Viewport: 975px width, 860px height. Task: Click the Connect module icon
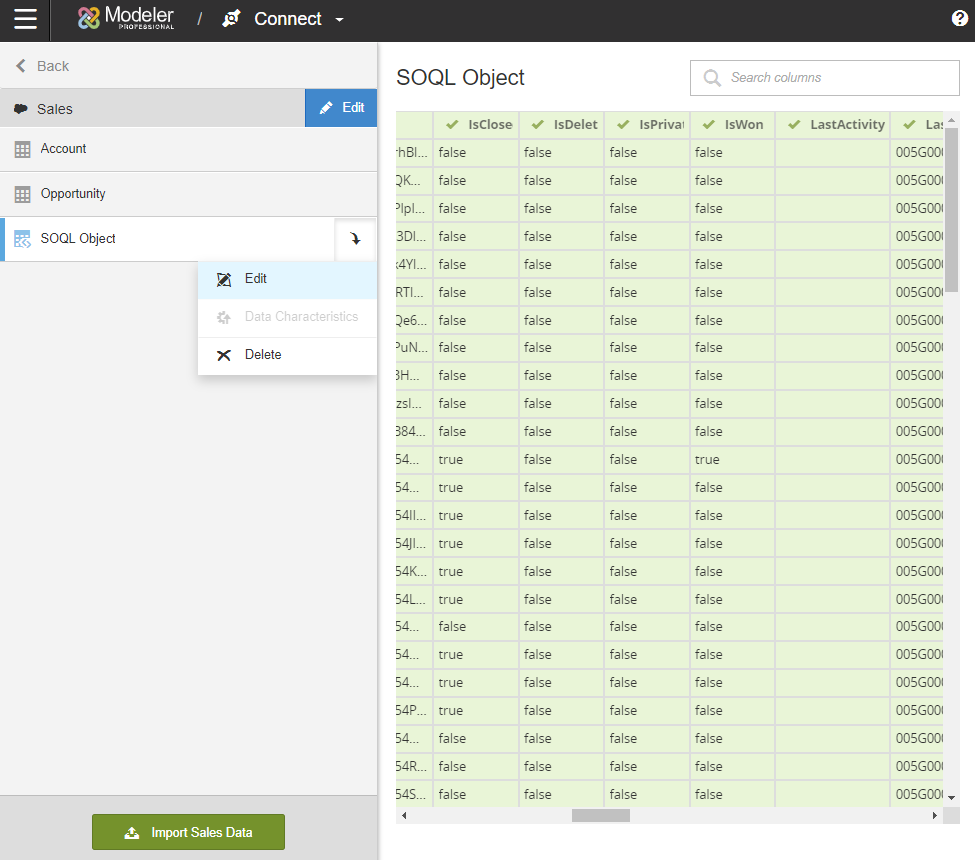[232, 19]
